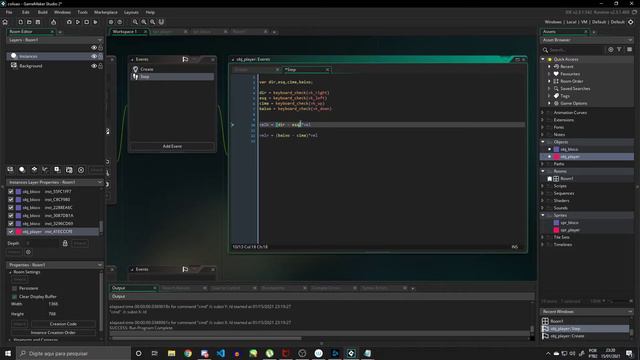Toggle Clear Display Buffer checkbox
640x360 pixels.
pos(15,297)
